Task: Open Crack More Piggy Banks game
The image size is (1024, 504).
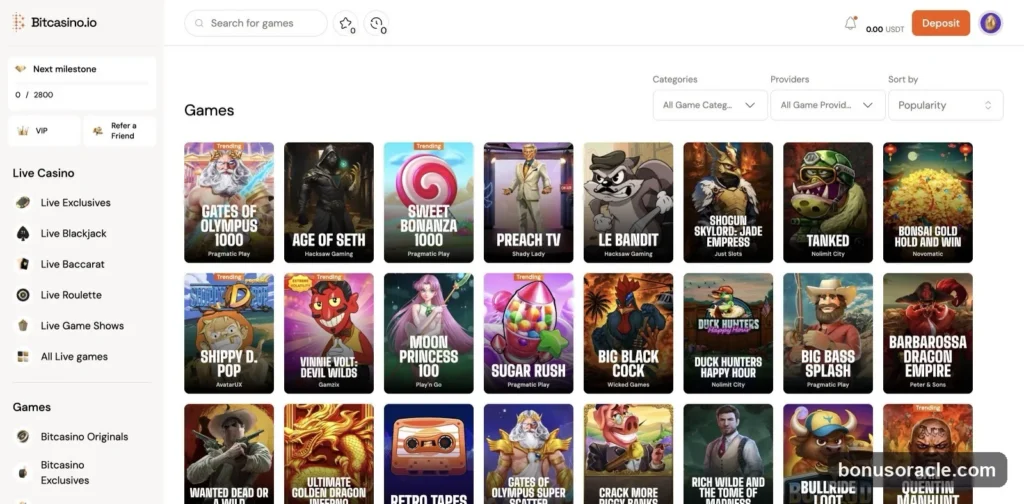Action: point(628,454)
